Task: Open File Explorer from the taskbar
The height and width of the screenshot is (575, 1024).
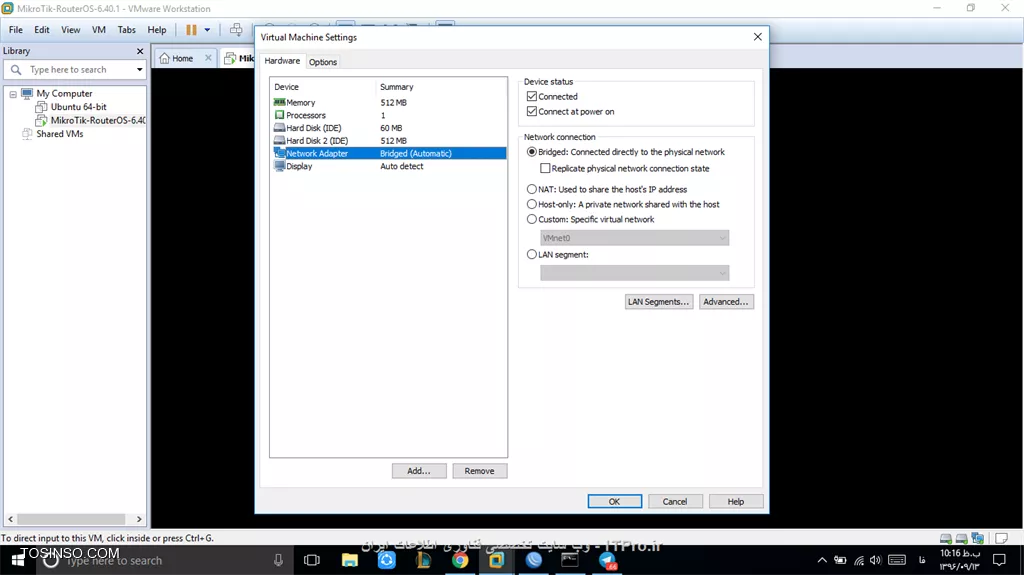Action: 350,560
